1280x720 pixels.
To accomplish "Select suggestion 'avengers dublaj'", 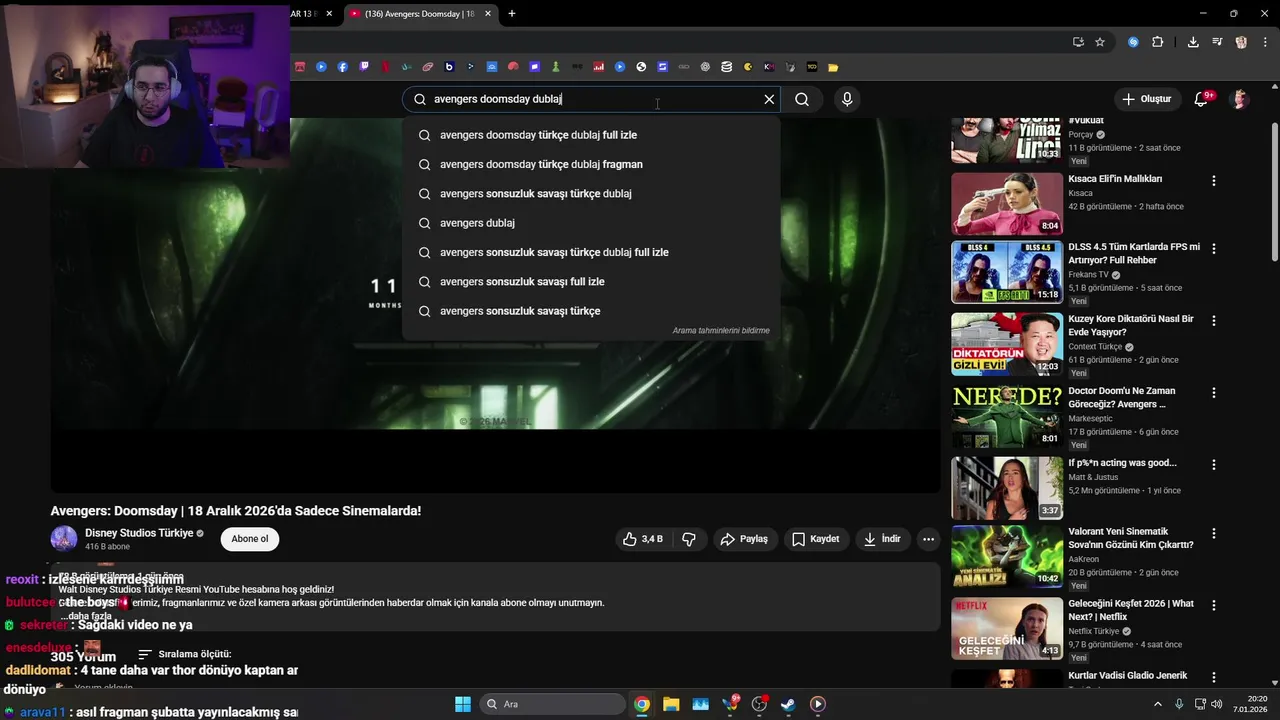I will (x=591, y=223).
